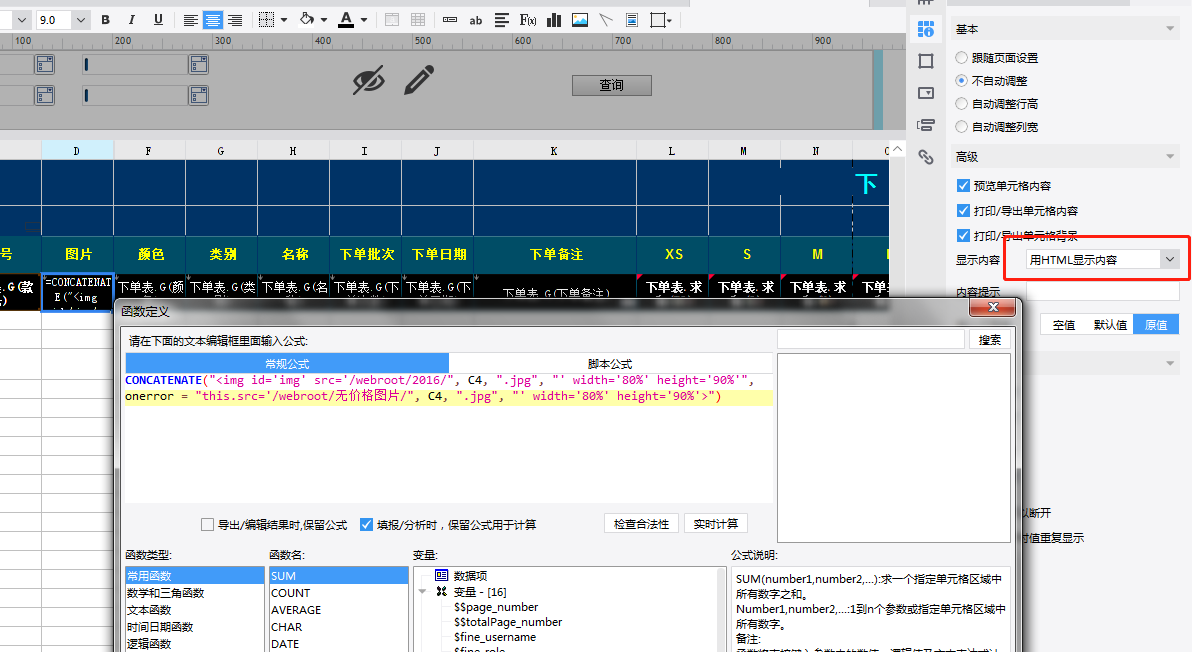
Task: Click 实时计算 button
Action: coord(716,524)
